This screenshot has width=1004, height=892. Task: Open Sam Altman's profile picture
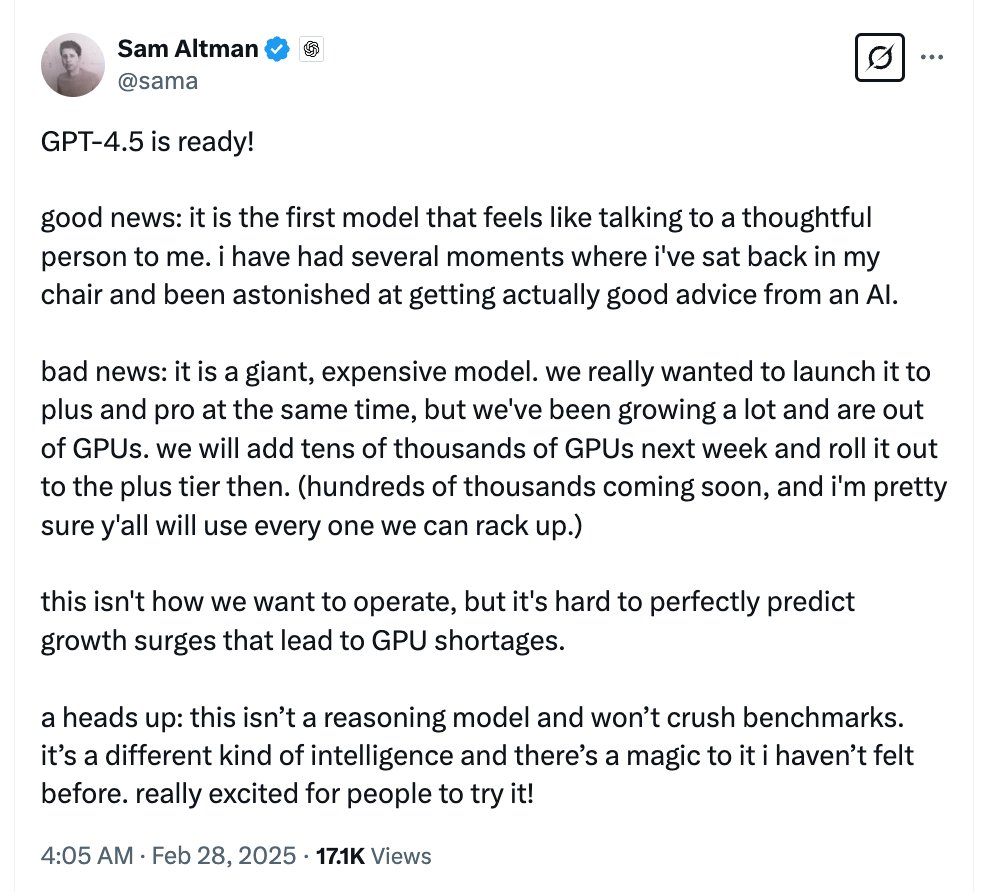tap(72, 65)
